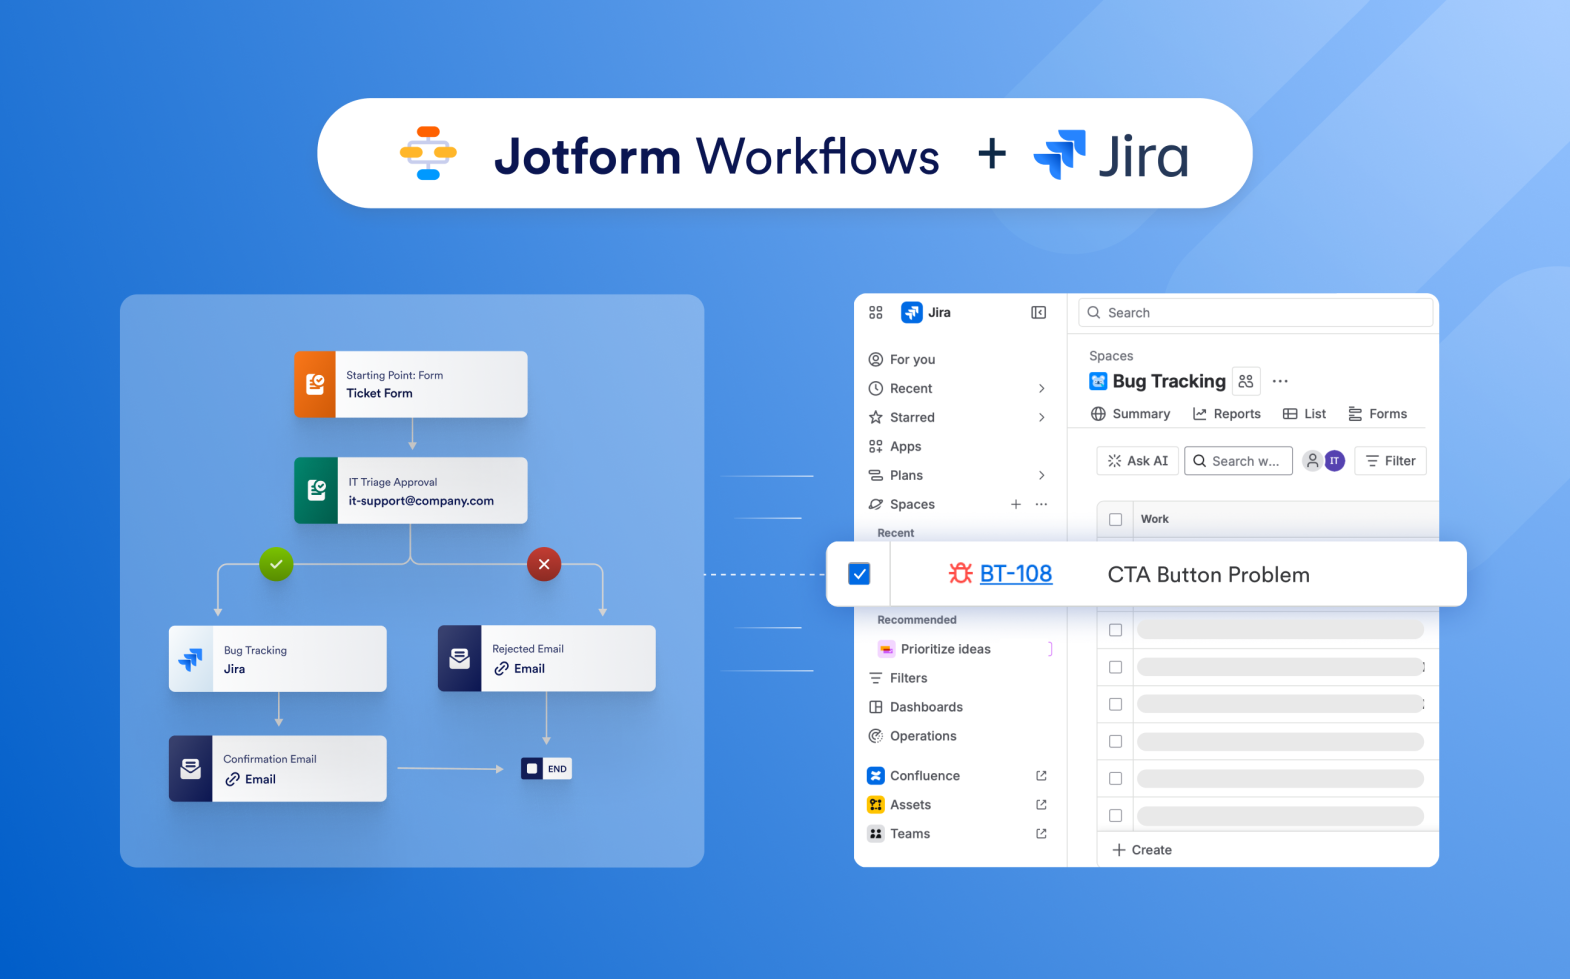
Task: Uncheck the BT-108 row checkbox
Action: [859, 574]
